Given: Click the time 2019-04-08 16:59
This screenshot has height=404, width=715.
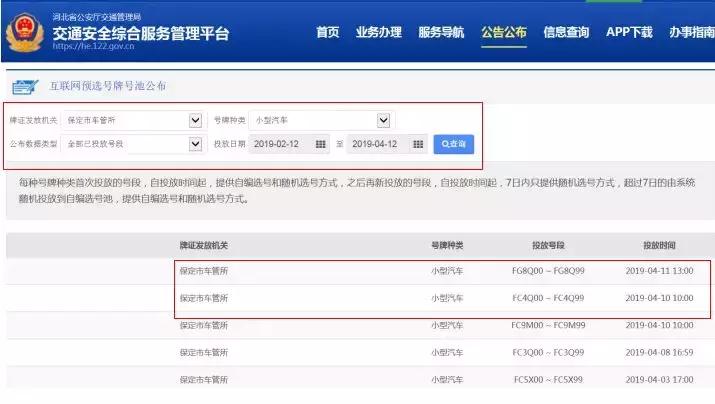Looking at the screenshot, I should point(659,352).
